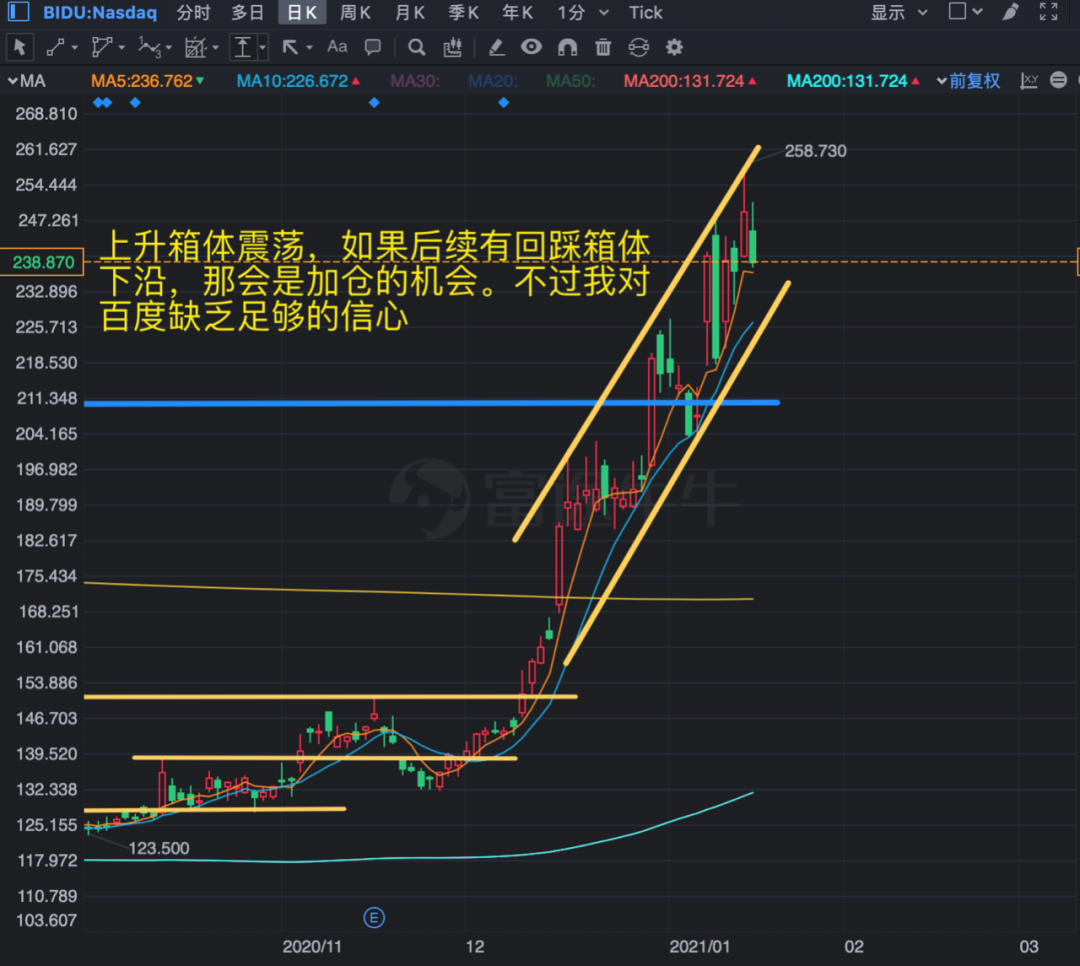1080x966 pixels.
Task: Select the cursor pointer tool
Action: point(19,47)
